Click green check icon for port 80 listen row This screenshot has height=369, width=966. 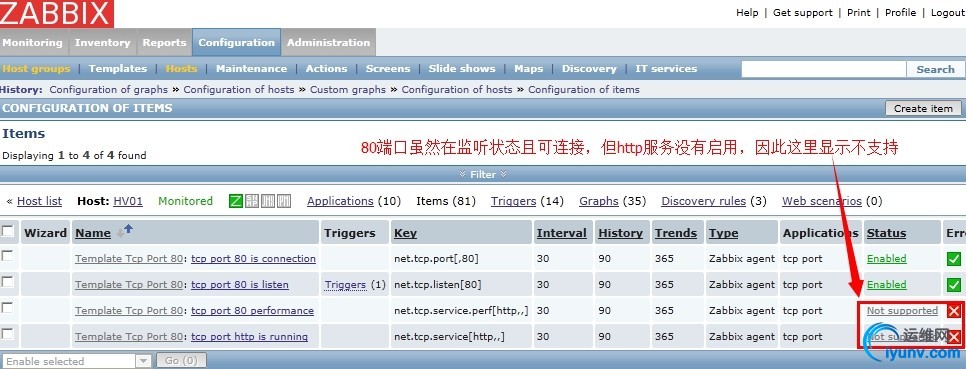pyautogui.click(x=954, y=285)
